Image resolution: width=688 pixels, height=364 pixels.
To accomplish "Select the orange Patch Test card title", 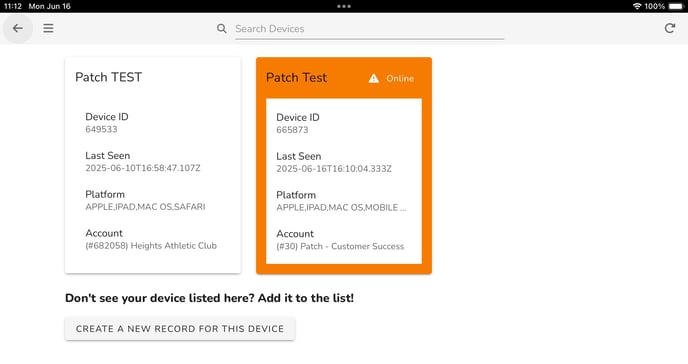I will (296, 78).
